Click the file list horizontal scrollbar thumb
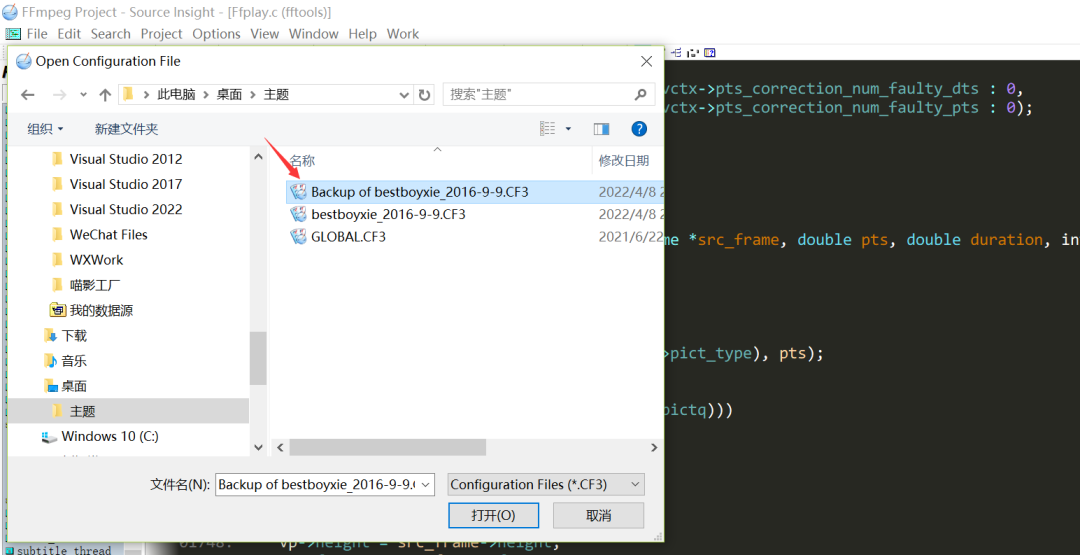 (387, 448)
